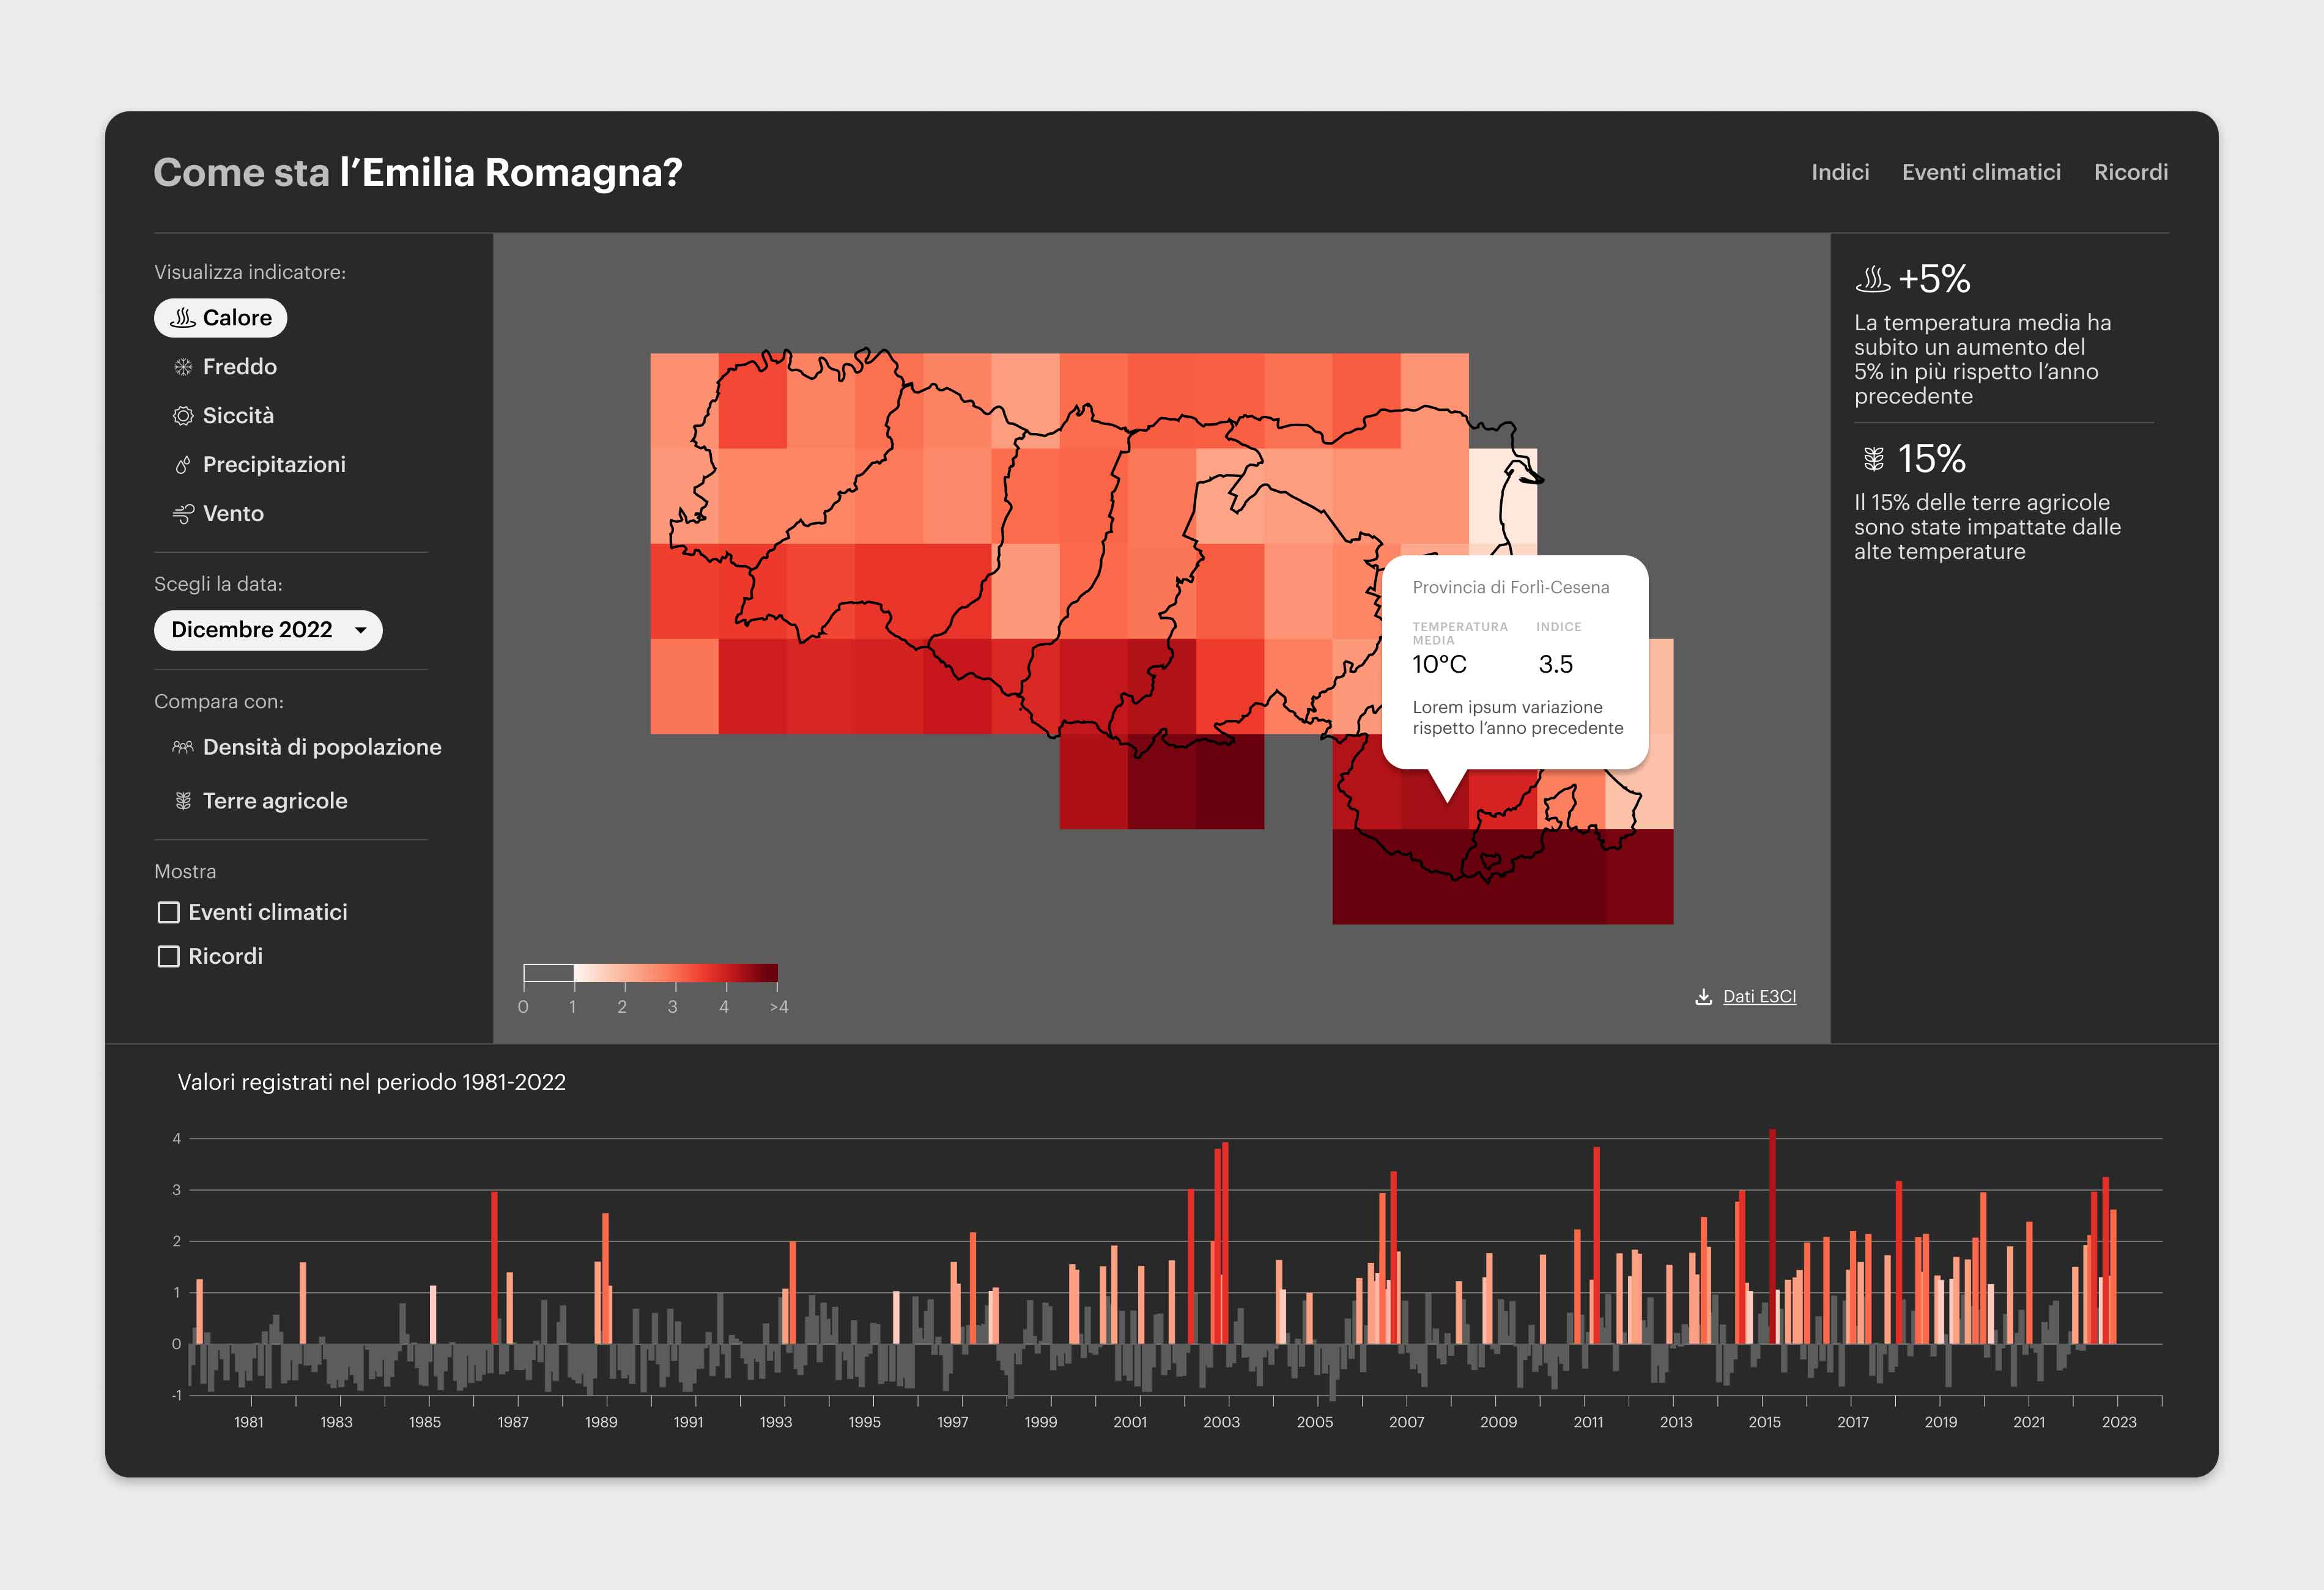Screen dimensions: 2324x1590
Task: Click the Precipitazioni droplet icon
Action: click(183, 465)
